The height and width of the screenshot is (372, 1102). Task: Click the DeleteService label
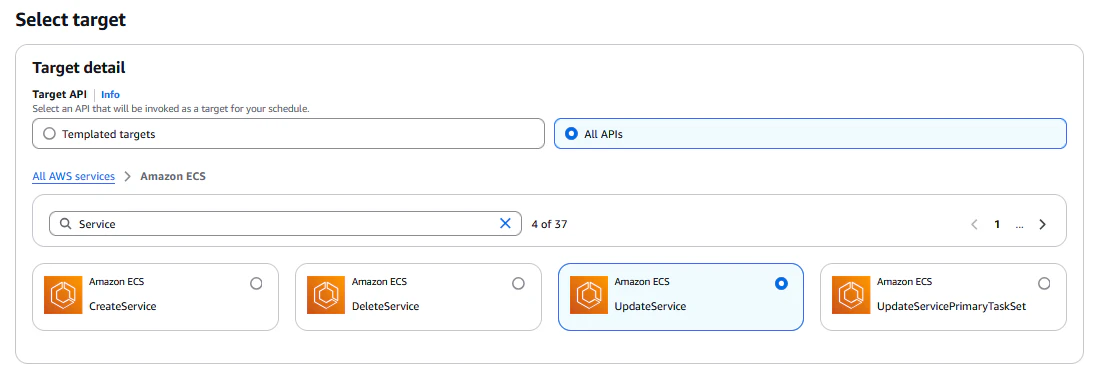pos(386,307)
